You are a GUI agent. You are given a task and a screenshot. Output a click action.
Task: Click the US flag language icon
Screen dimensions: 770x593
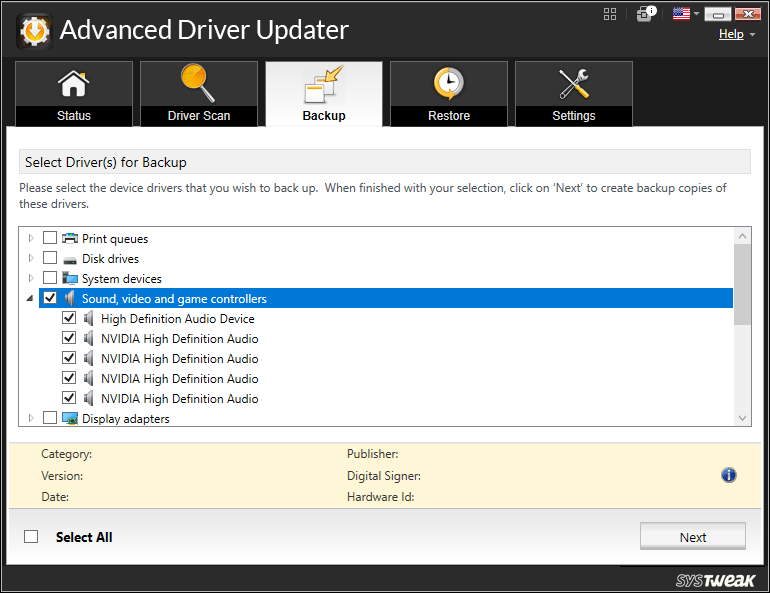pyautogui.click(x=681, y=14)
